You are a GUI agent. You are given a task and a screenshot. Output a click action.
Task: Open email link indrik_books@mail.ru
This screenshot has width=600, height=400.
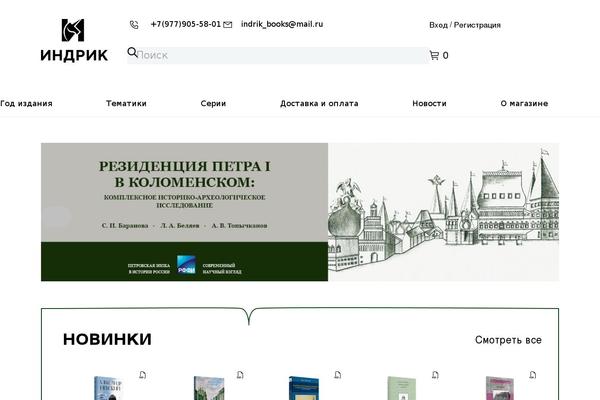click(282, 24)
